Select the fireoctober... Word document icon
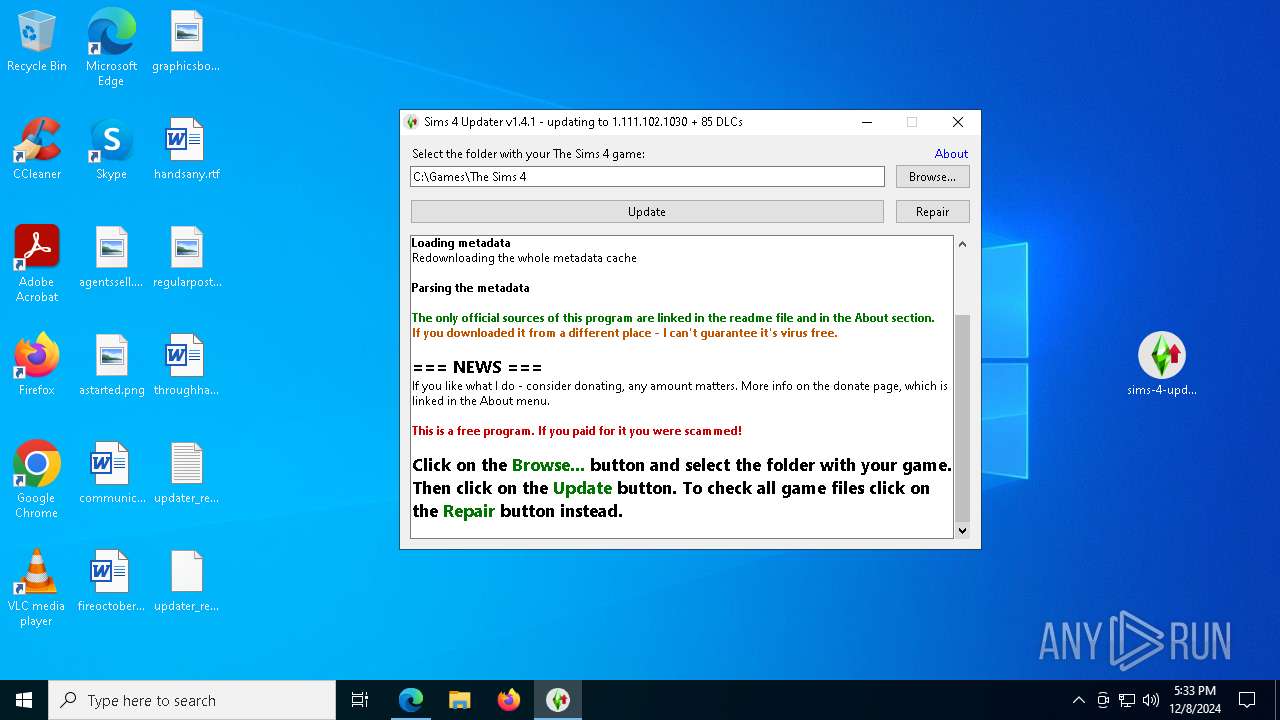1280x720 pixels. coord(111,582)
